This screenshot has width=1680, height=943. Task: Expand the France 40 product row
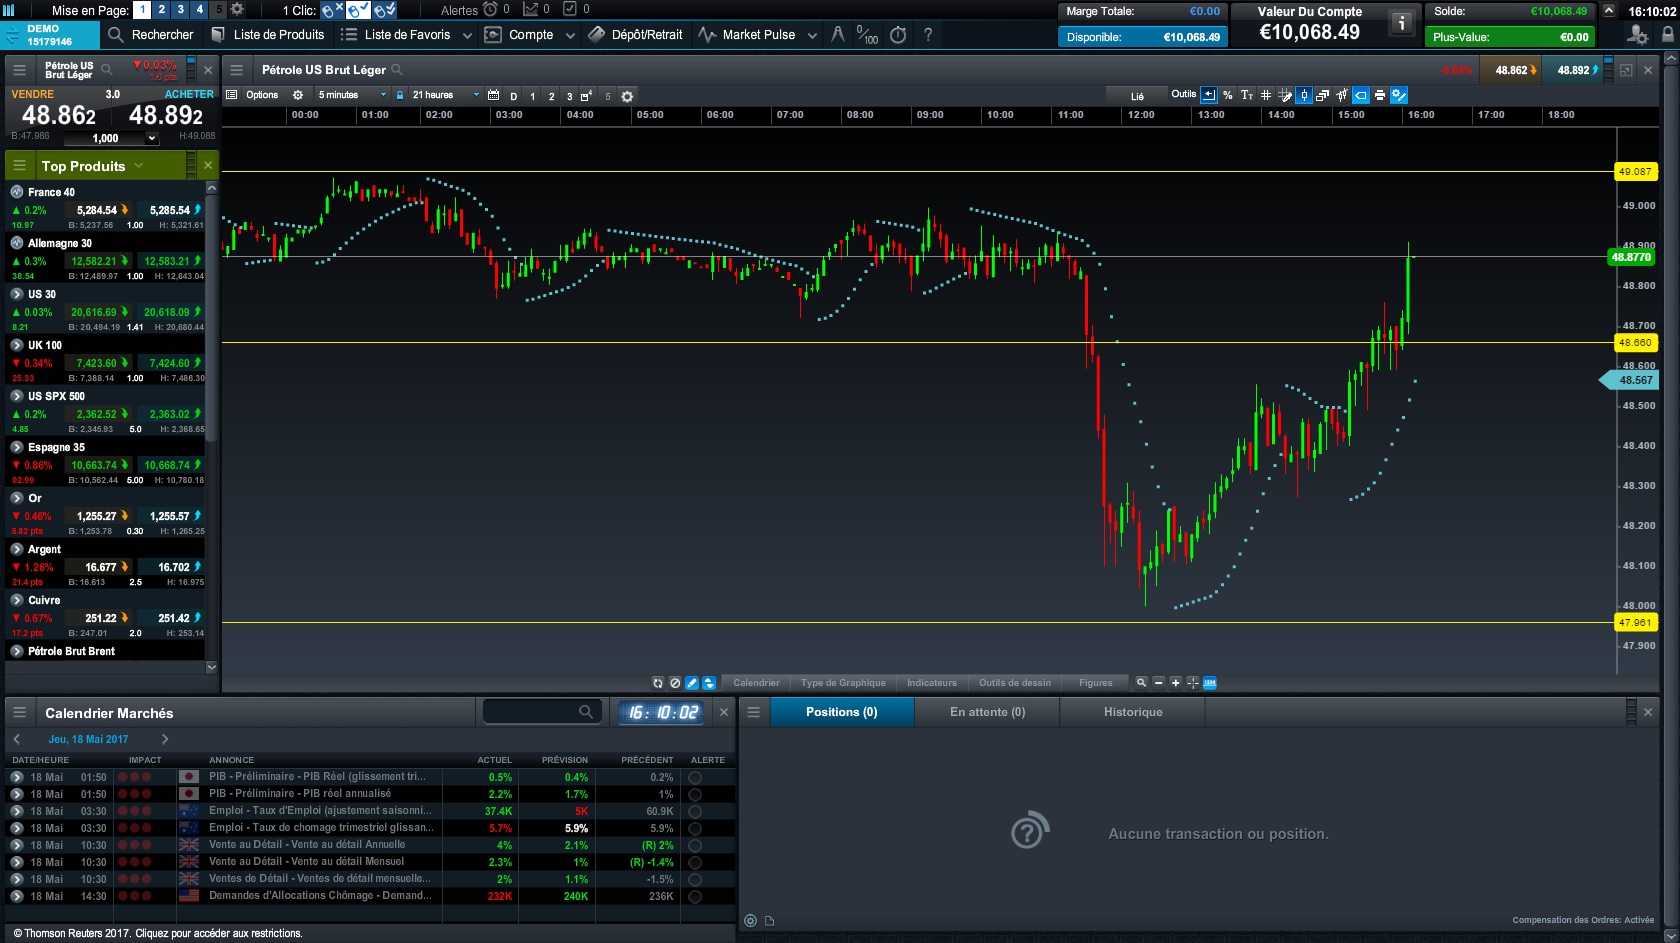17,192
